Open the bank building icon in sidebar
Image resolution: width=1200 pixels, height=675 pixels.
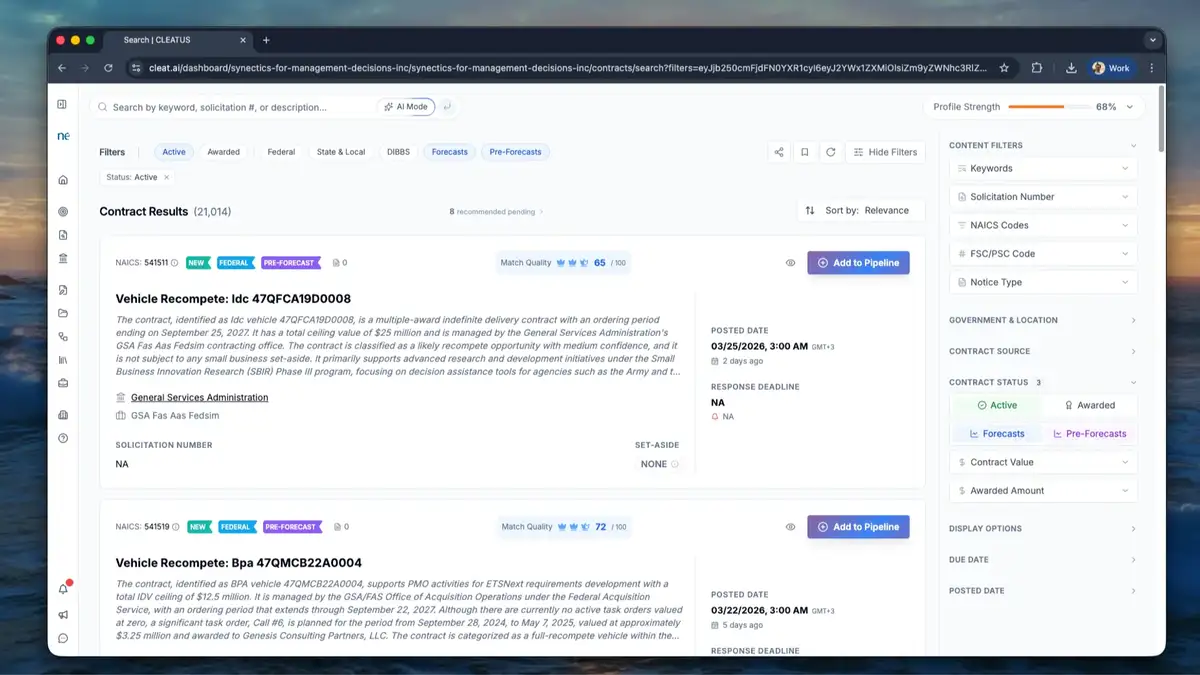point(63,258)
